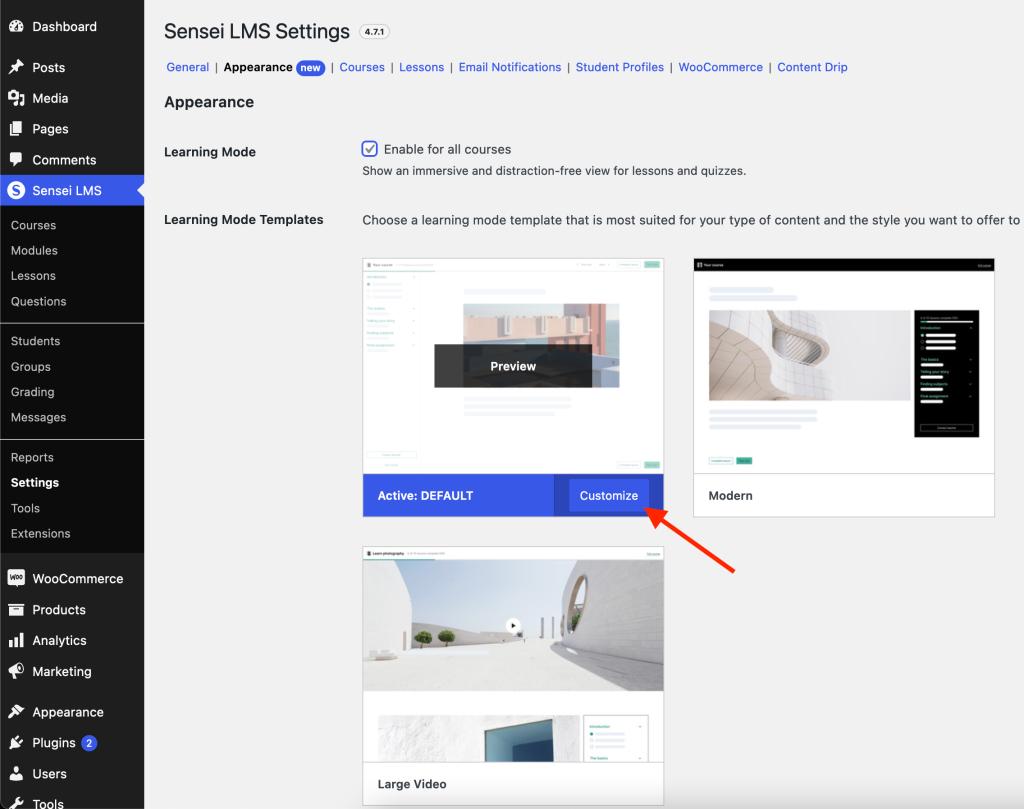Open Questions submenu item

[x=39, y=302]
